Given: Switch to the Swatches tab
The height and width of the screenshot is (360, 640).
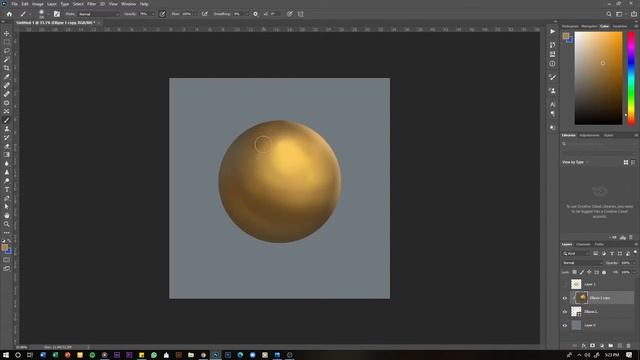Looking at the screenshot, I should point(620,26).
